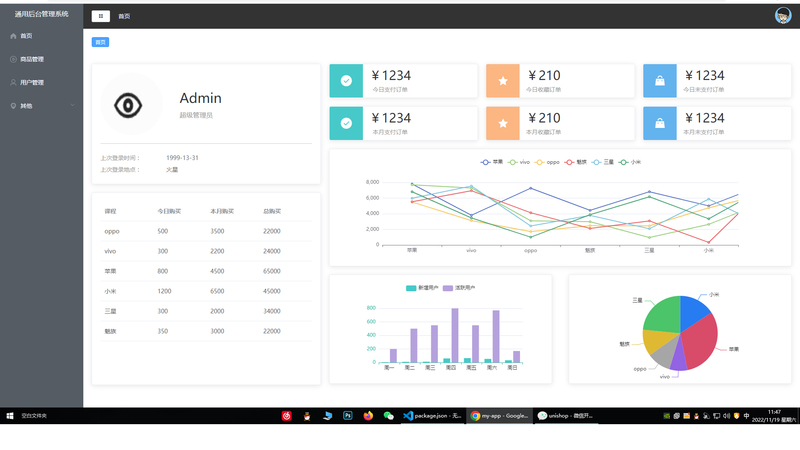Switch to Chrome my-app taskbar window
This screenshot has width=800, height=450.
point(499,416)
